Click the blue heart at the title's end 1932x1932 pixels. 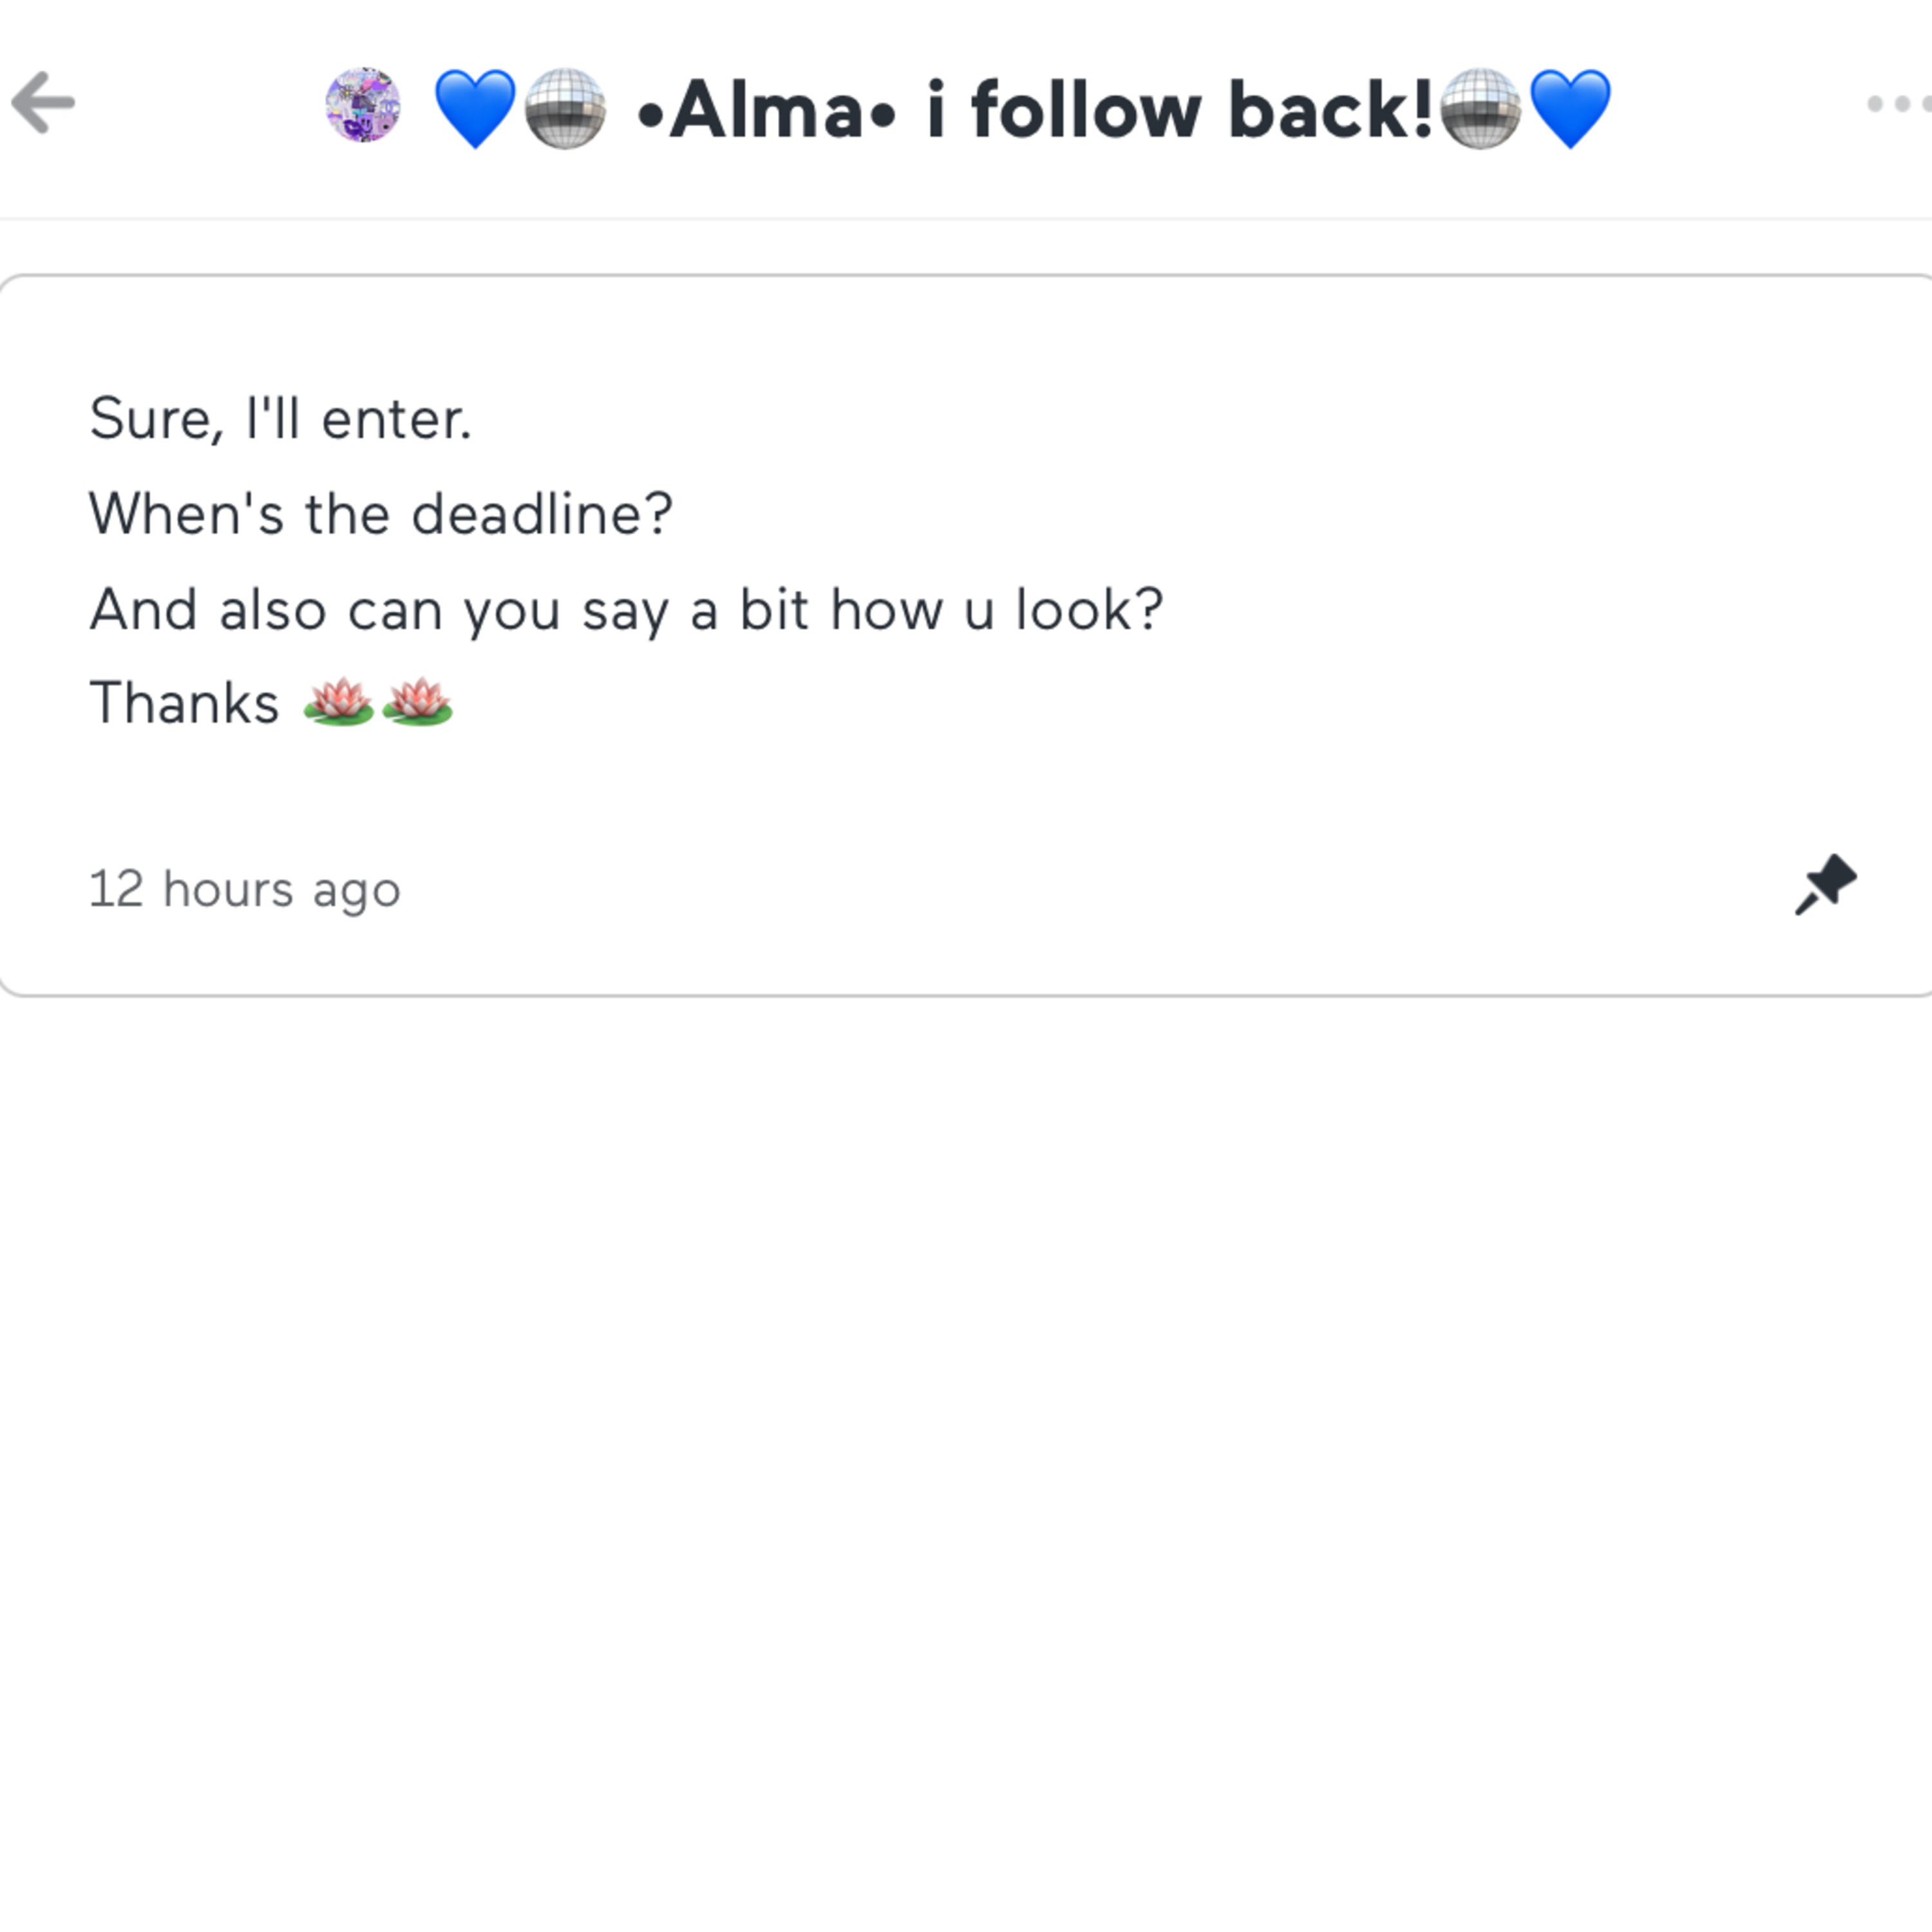click(x=1570, y=108)
